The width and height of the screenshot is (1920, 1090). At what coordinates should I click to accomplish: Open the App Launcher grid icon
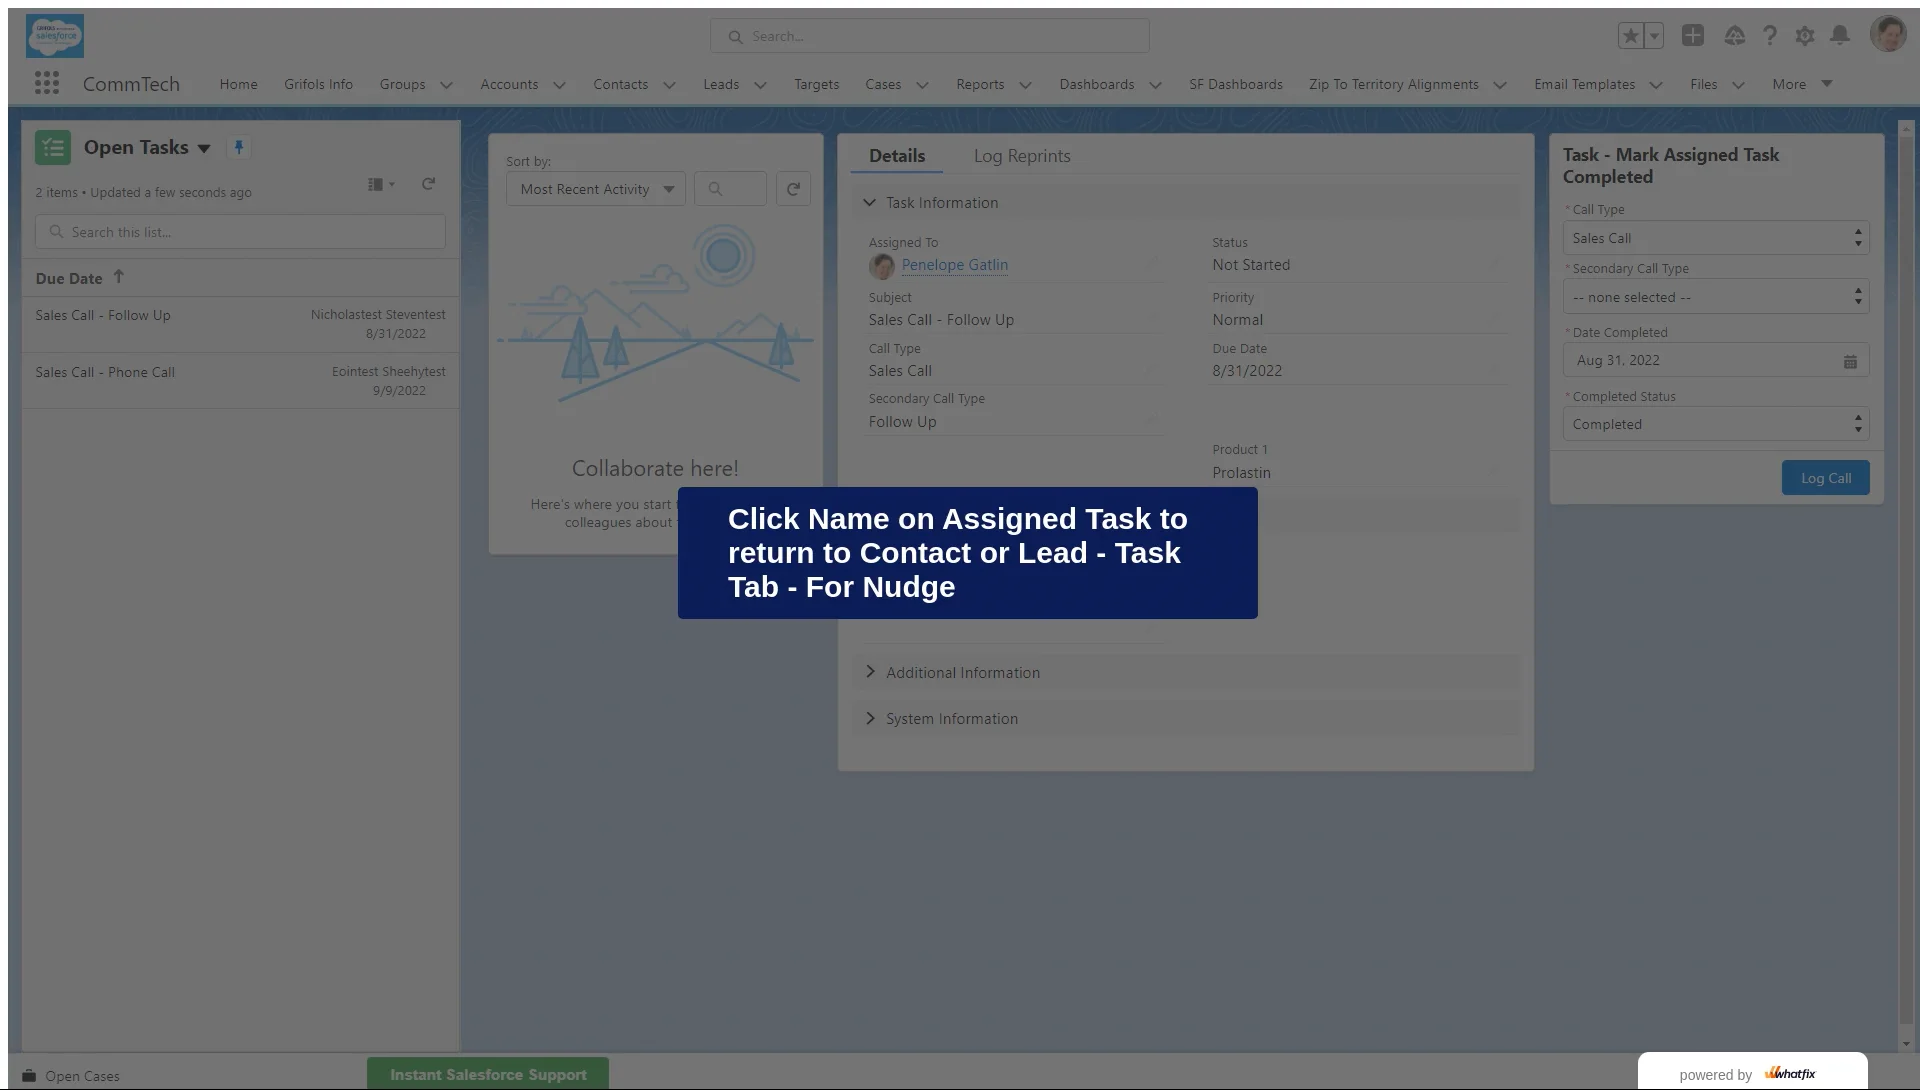point(46,83)
